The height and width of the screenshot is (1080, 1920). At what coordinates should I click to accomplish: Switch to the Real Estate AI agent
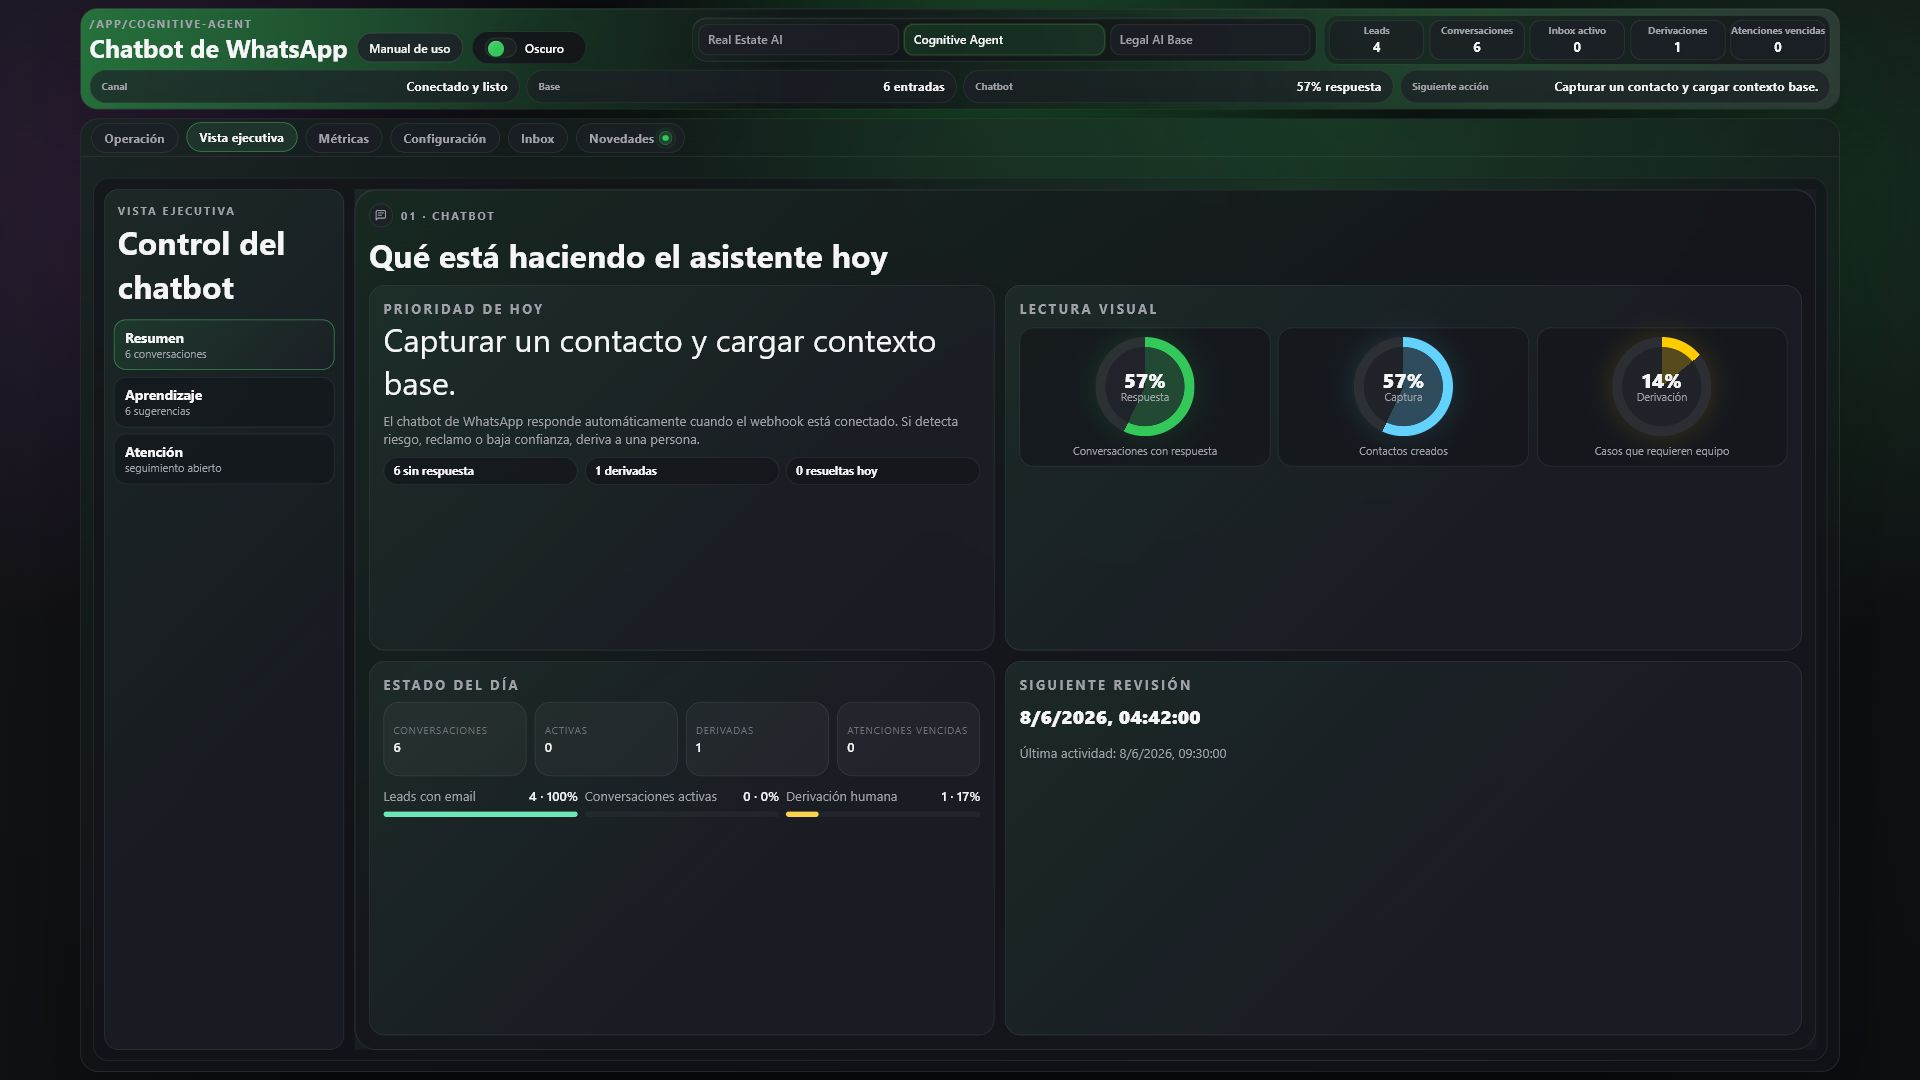pos(798,40)
